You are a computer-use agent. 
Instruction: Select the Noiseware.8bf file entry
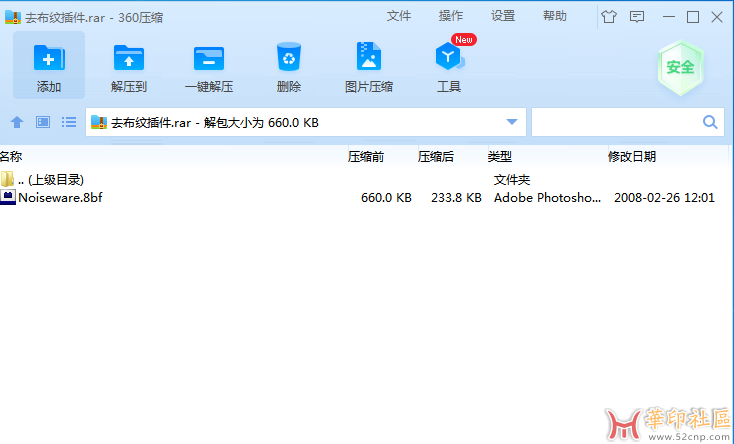click(60, 198)
